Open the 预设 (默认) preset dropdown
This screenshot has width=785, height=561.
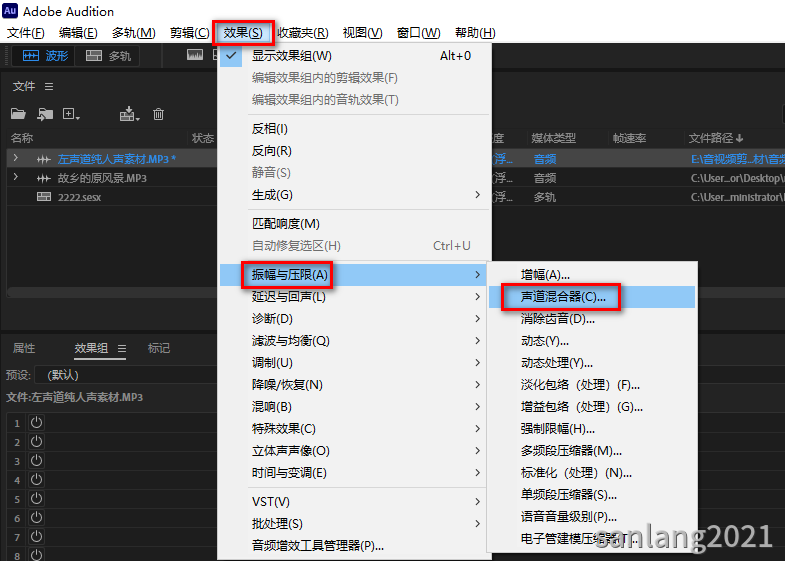tap(120, 375)
